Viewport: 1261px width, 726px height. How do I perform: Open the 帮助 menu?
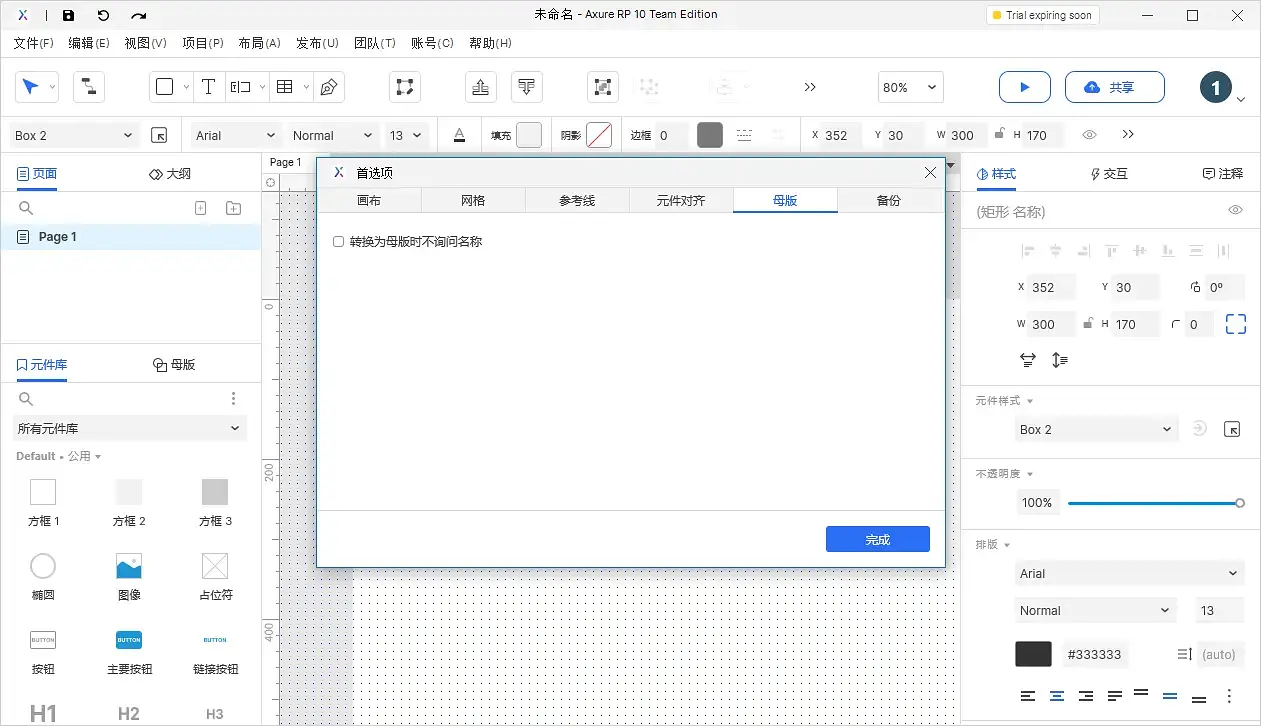click(x=490, y=43)
